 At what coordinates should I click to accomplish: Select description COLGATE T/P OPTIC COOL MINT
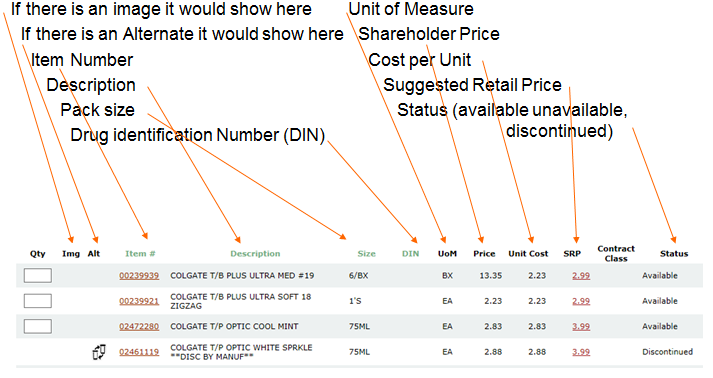click(x=234, y=327)
